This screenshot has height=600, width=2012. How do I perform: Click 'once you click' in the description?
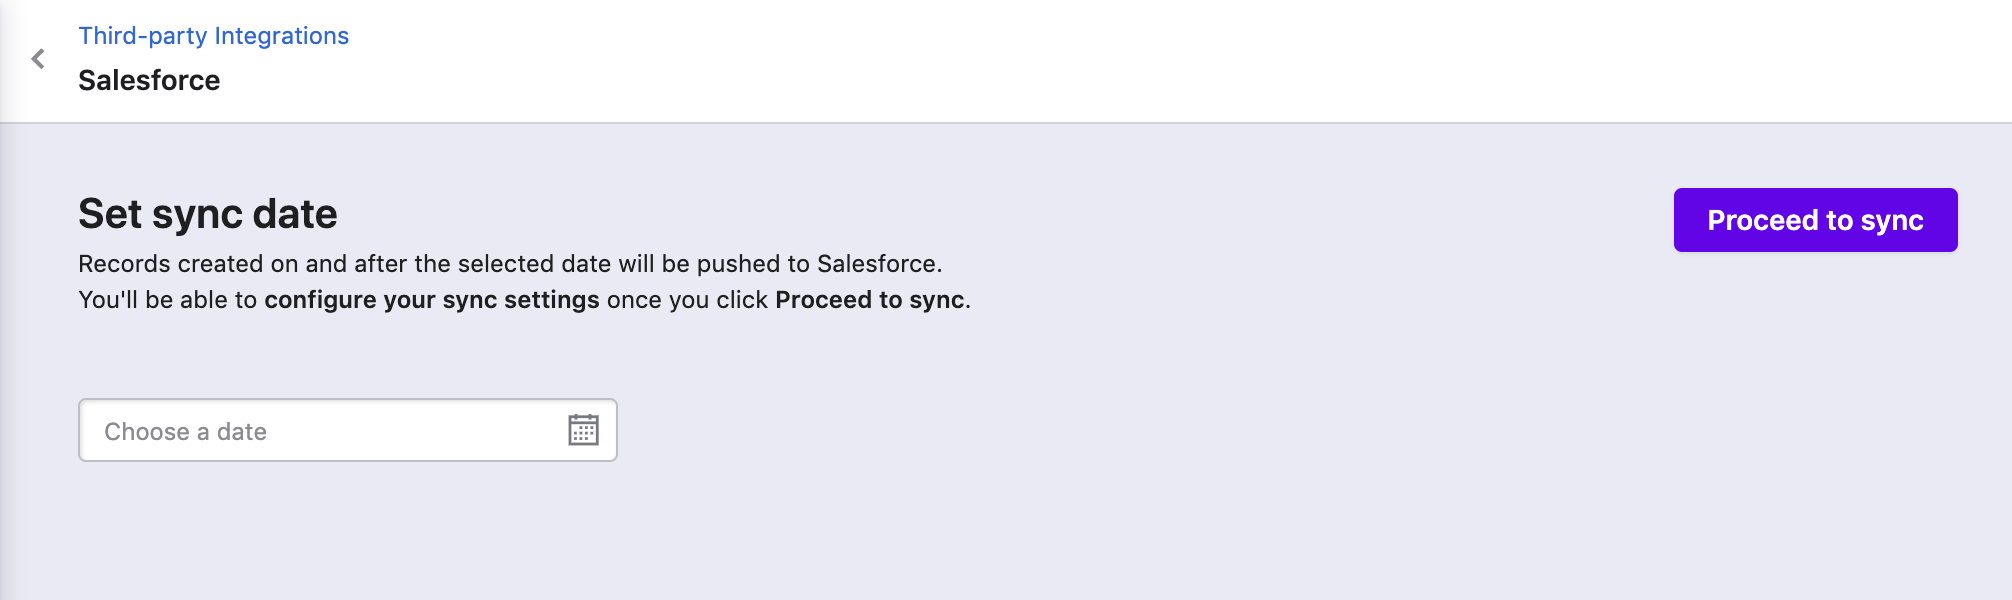click(687, 300)
